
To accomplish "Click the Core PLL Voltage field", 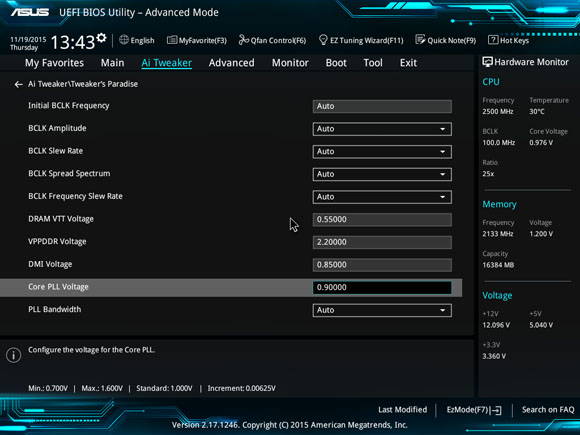I will [382, 287].
